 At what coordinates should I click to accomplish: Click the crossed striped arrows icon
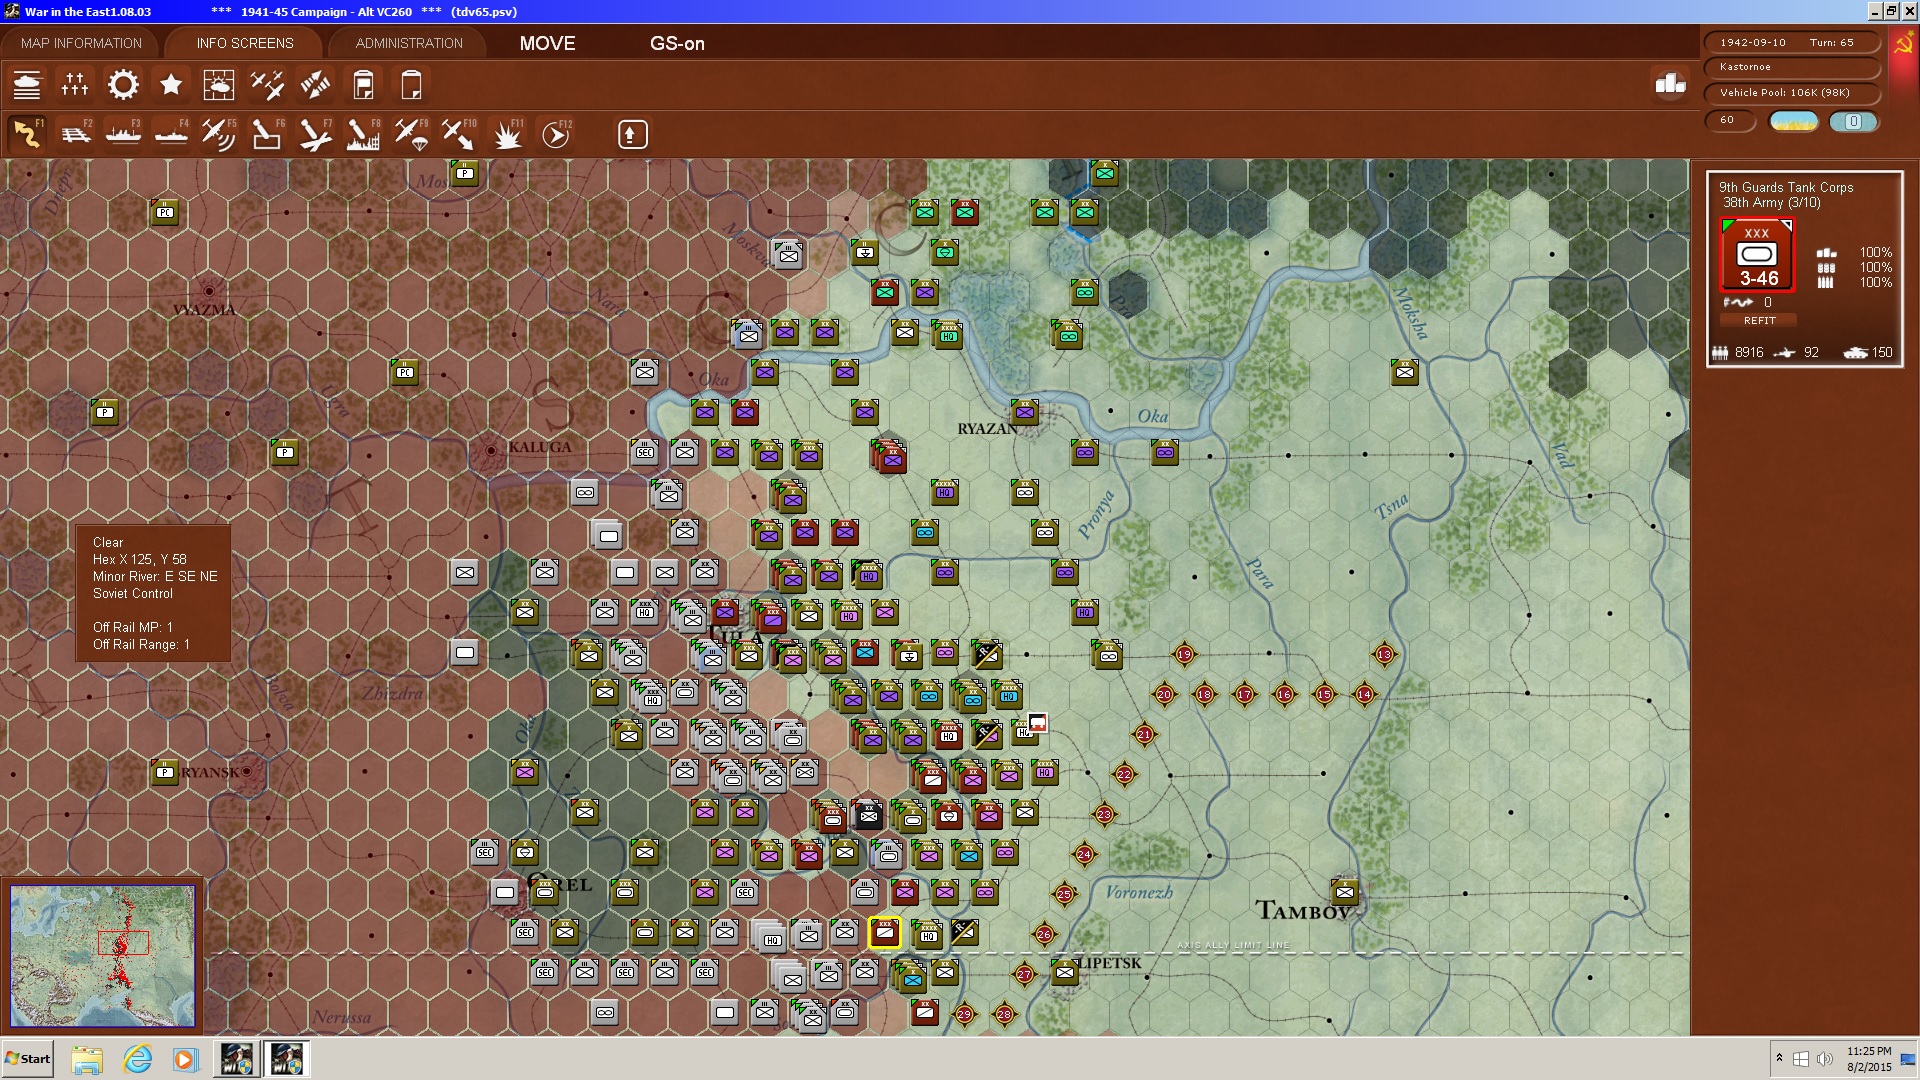coord(315,85)
